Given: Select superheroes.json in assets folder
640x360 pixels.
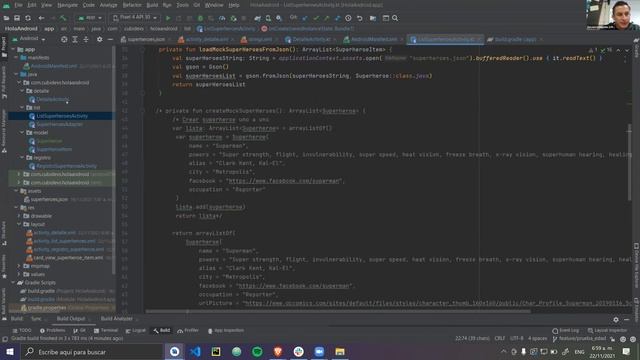Looking at the screenshot, I should 49,199.
